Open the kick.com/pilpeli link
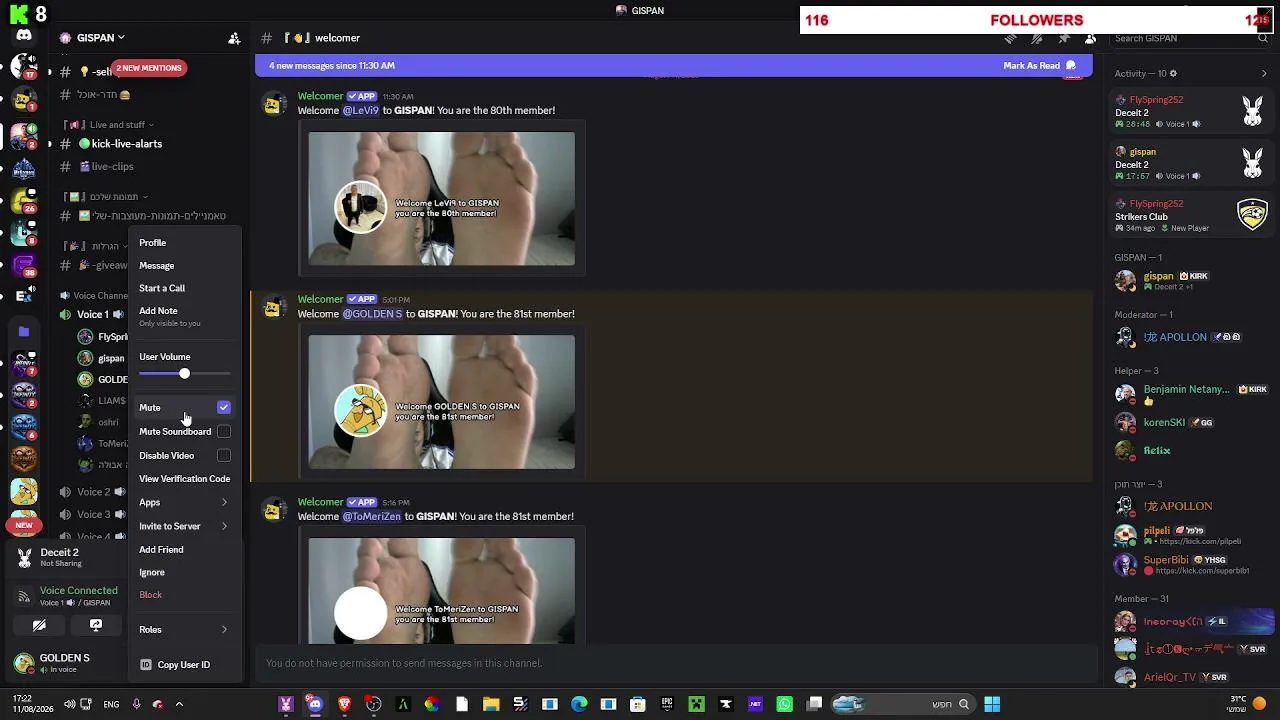This screenshot has width=1280, height=720. pos(1200,542)
